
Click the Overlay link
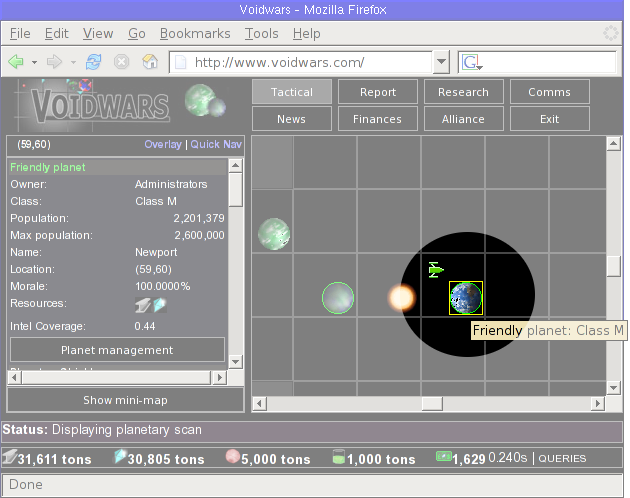click(x=163, y=144)
